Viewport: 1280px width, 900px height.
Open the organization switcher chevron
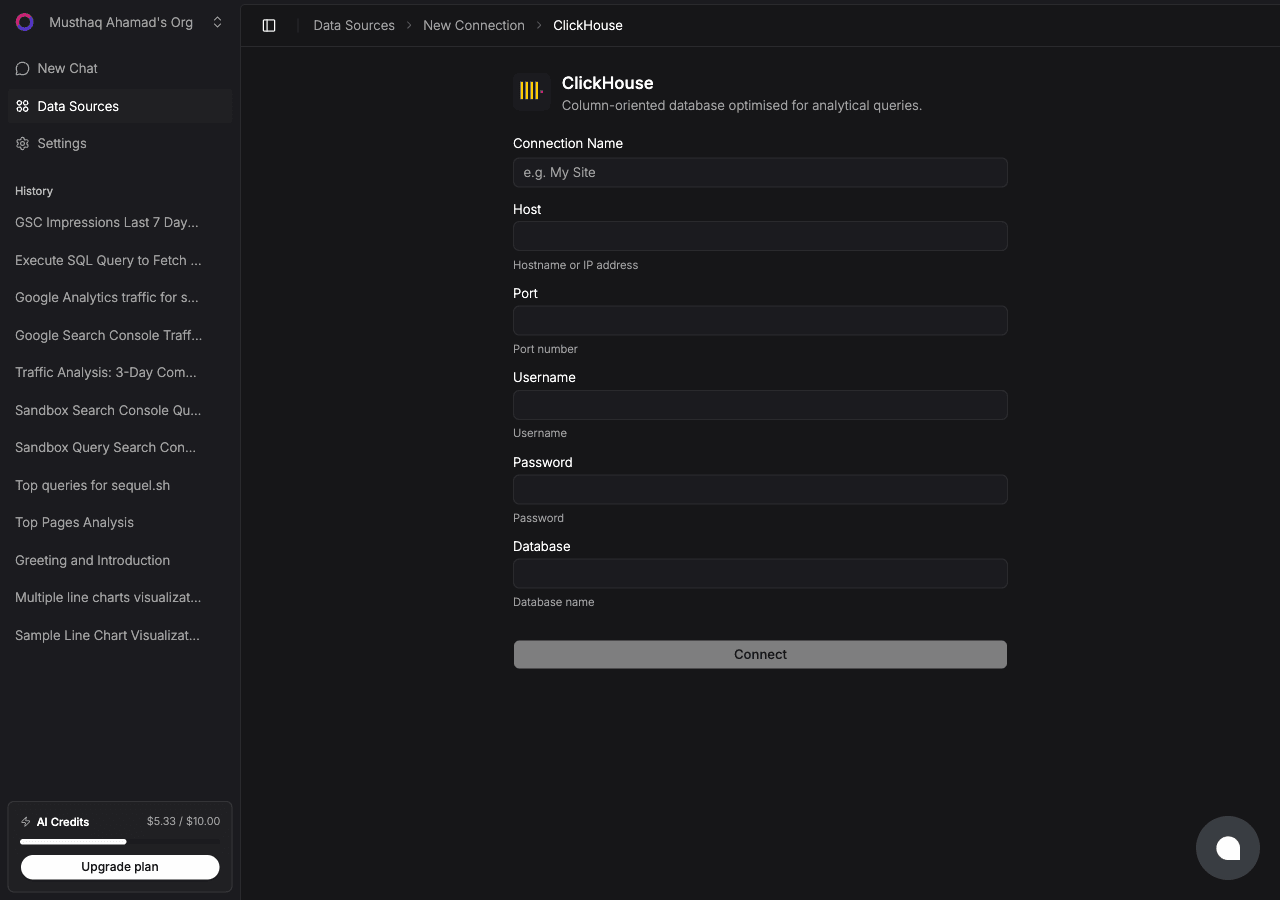[217, 22]
